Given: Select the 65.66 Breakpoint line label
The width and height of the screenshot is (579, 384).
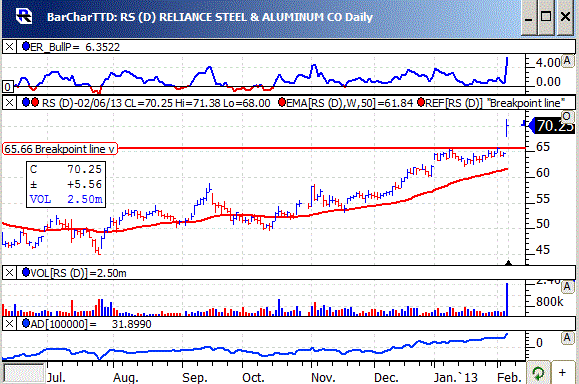Looking at the screenshot, I should pos(60,149).
